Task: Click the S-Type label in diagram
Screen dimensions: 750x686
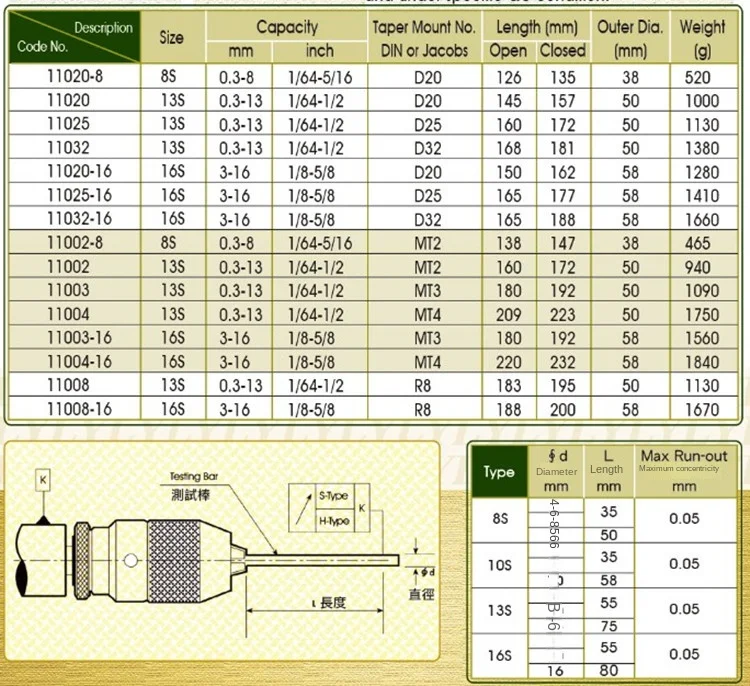Action: point(334,496)
